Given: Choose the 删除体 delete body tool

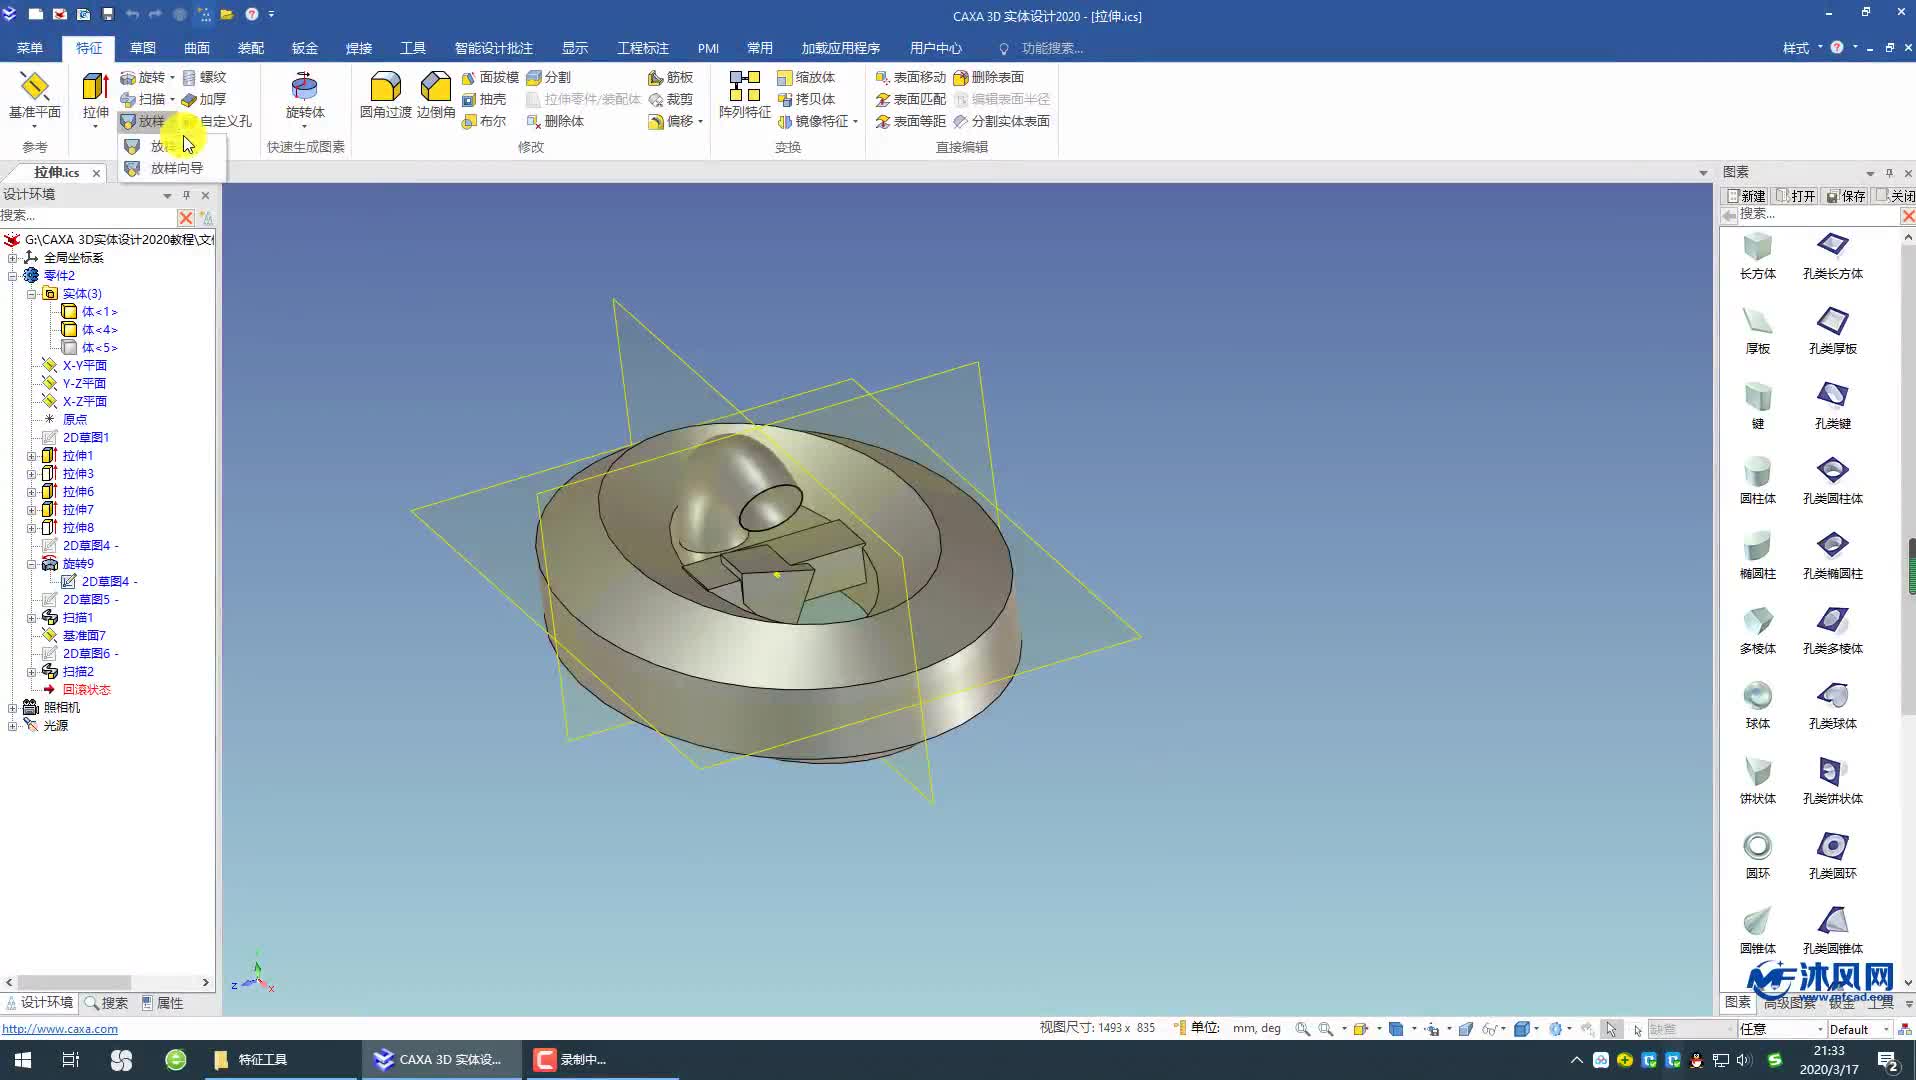Looking at the screenshot, I should point(556,121).
